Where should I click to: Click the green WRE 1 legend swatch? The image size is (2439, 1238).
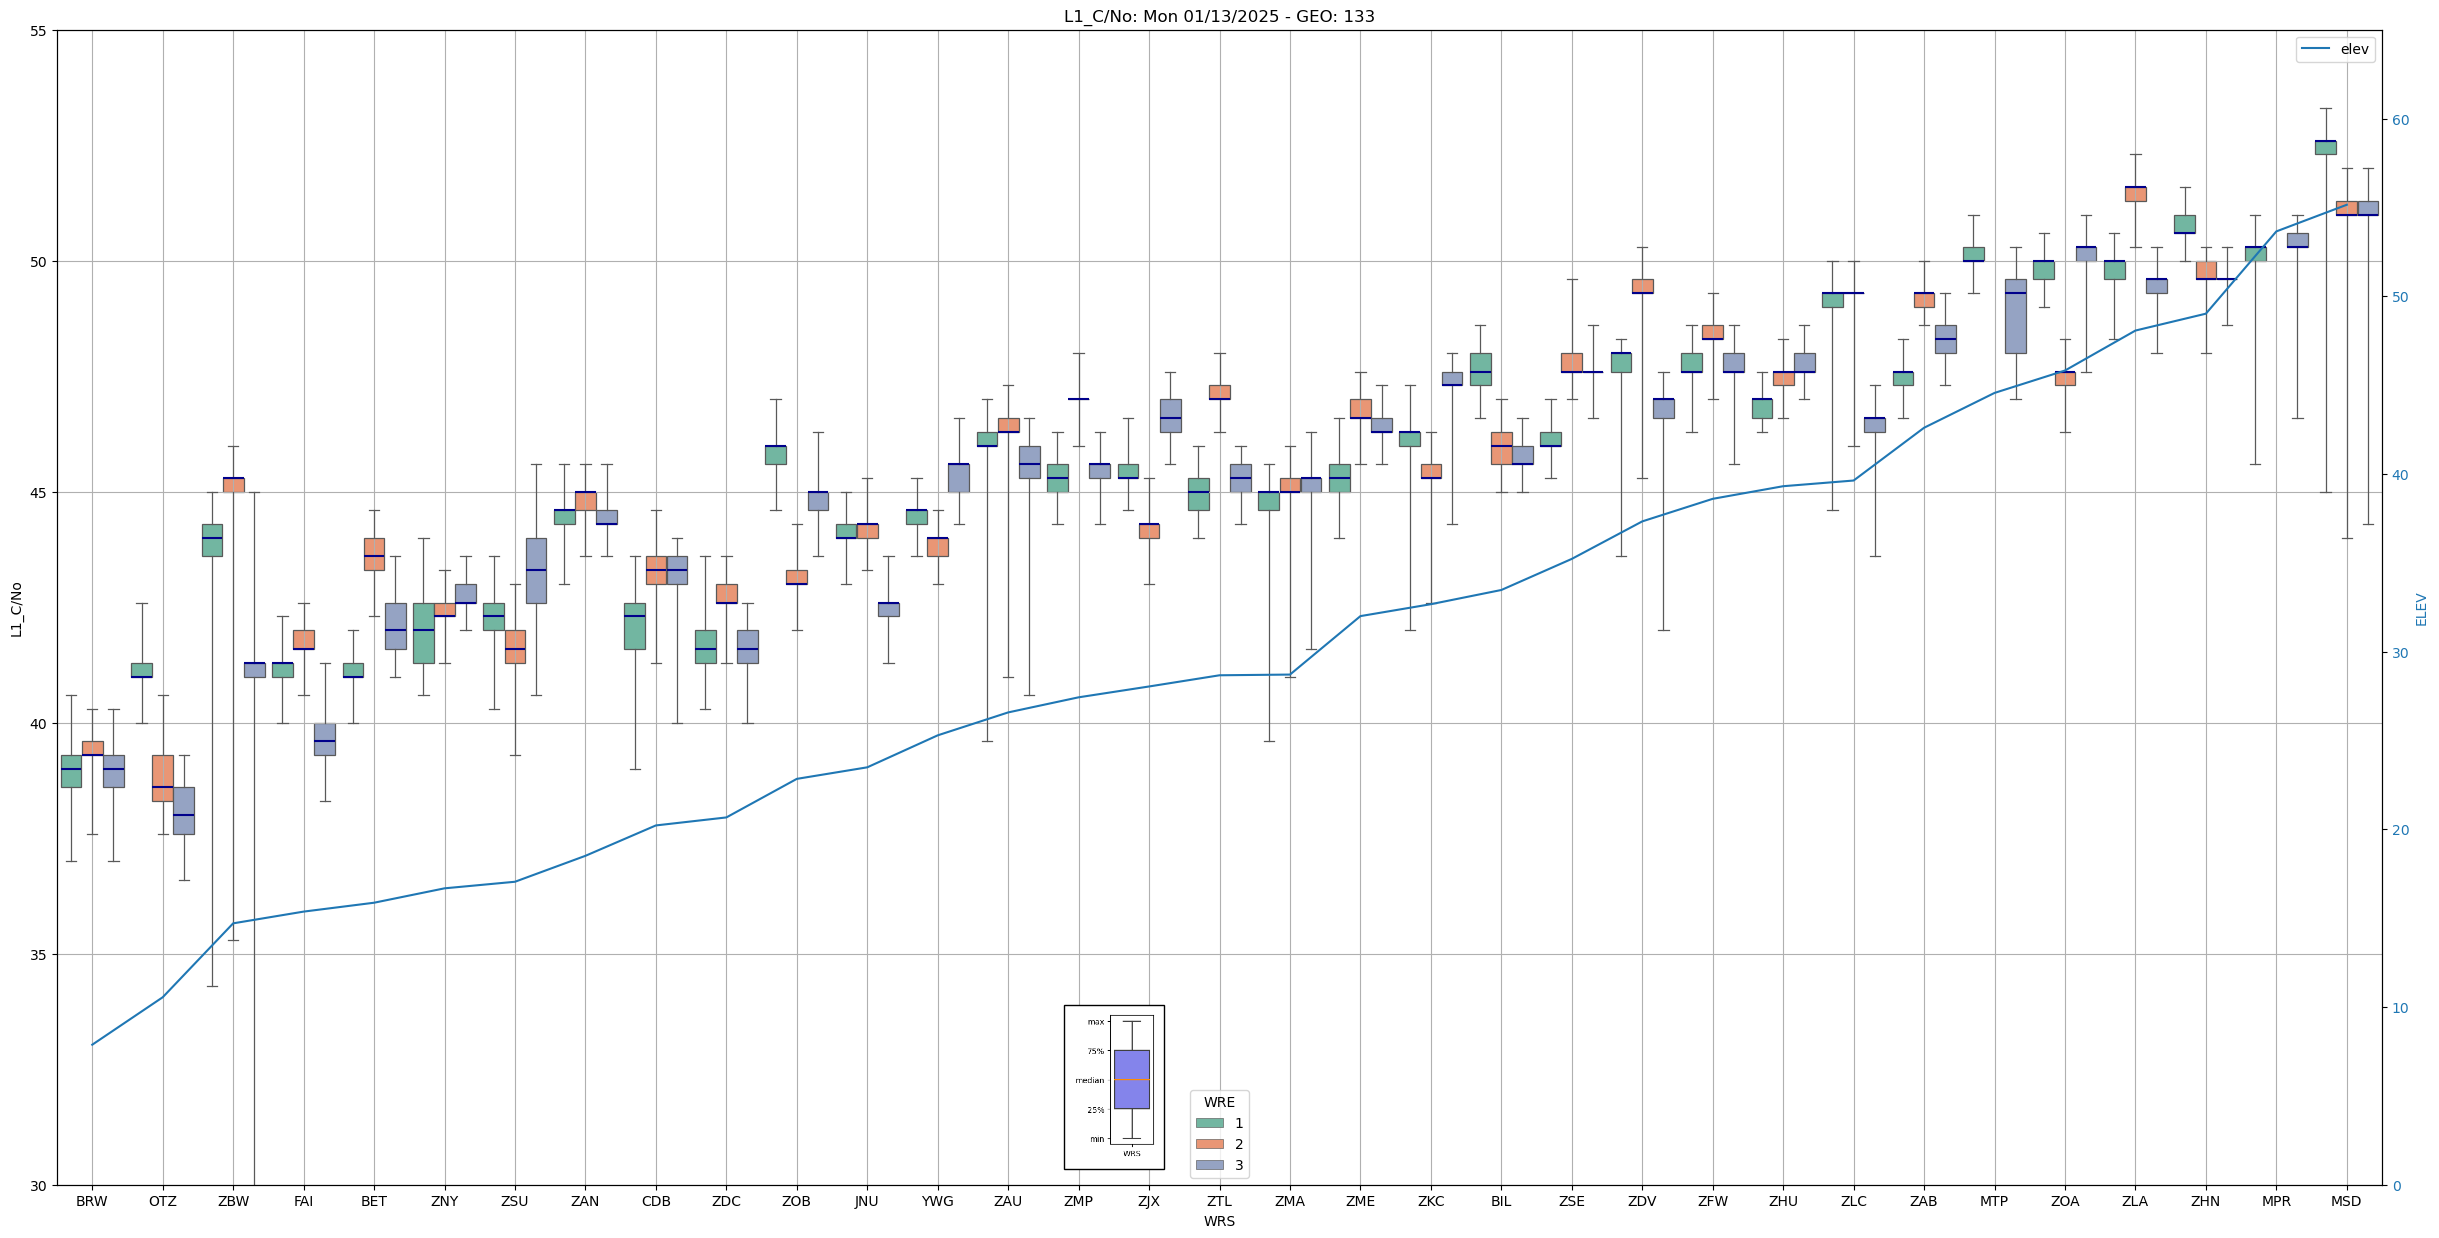1209,1123
